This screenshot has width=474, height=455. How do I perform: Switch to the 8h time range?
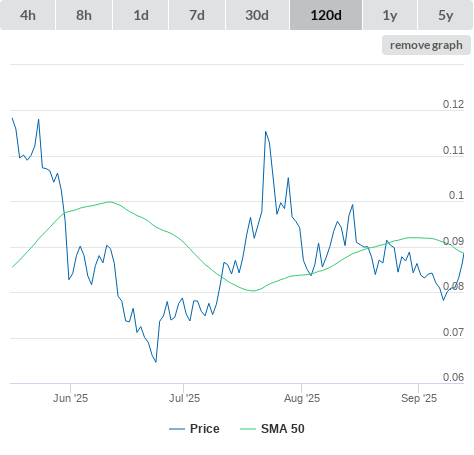(84, 15)
